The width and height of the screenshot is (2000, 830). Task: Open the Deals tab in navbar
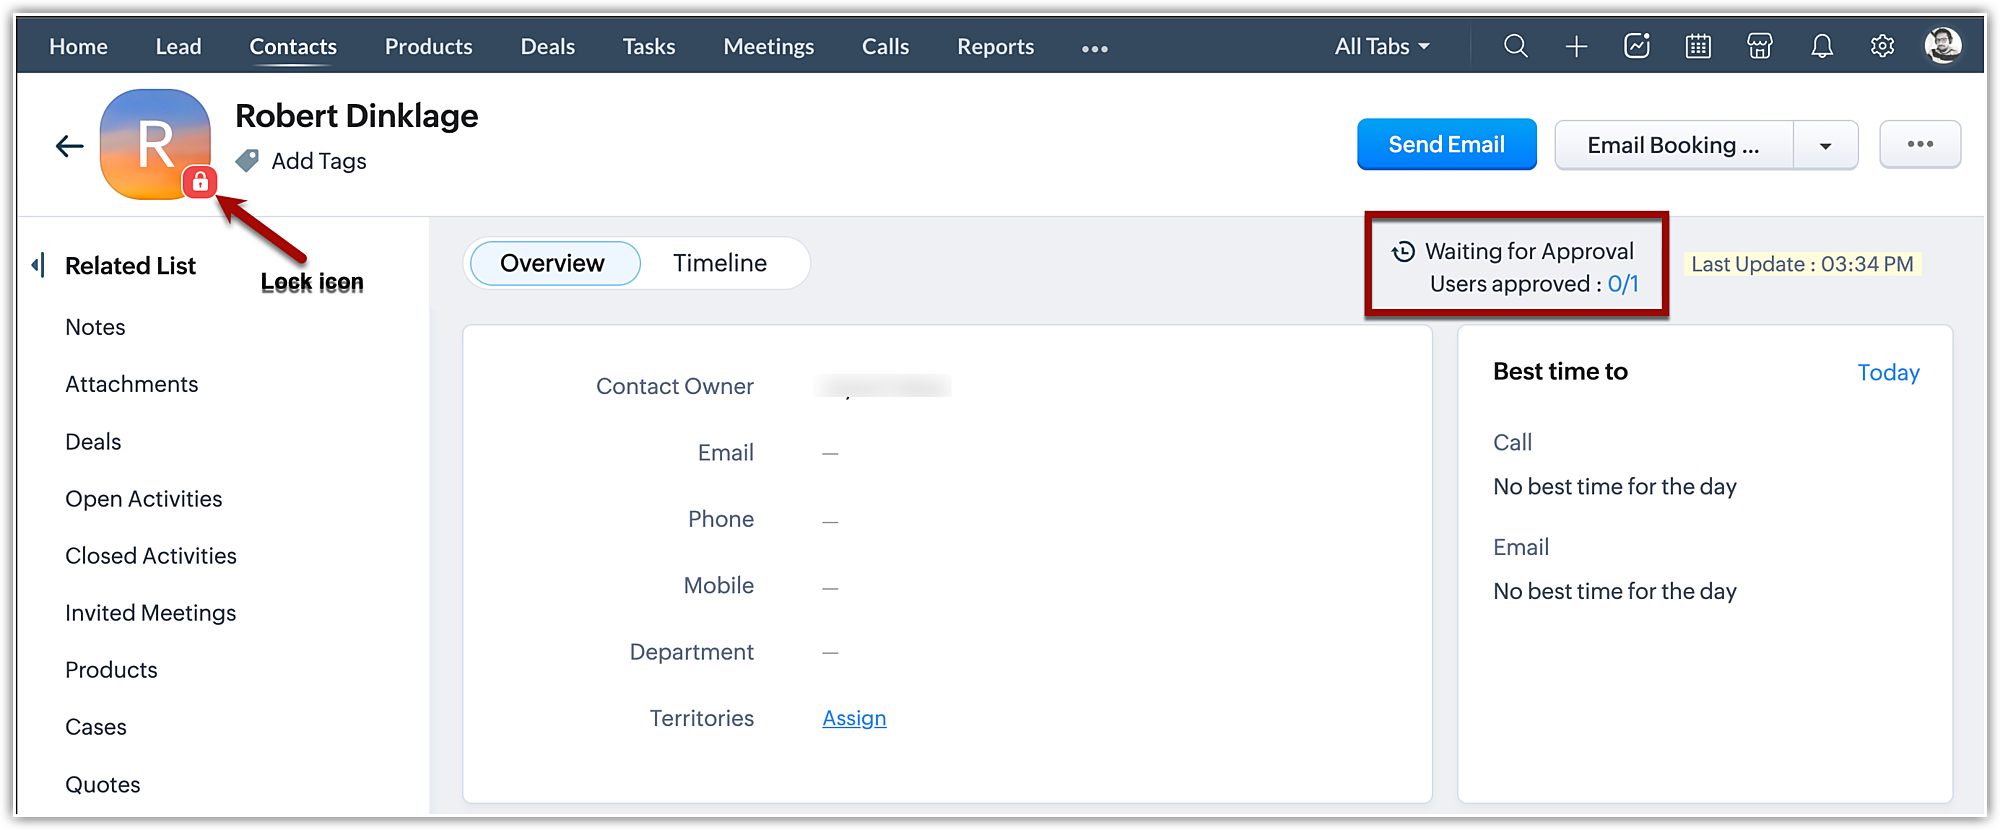click(547, 46)
